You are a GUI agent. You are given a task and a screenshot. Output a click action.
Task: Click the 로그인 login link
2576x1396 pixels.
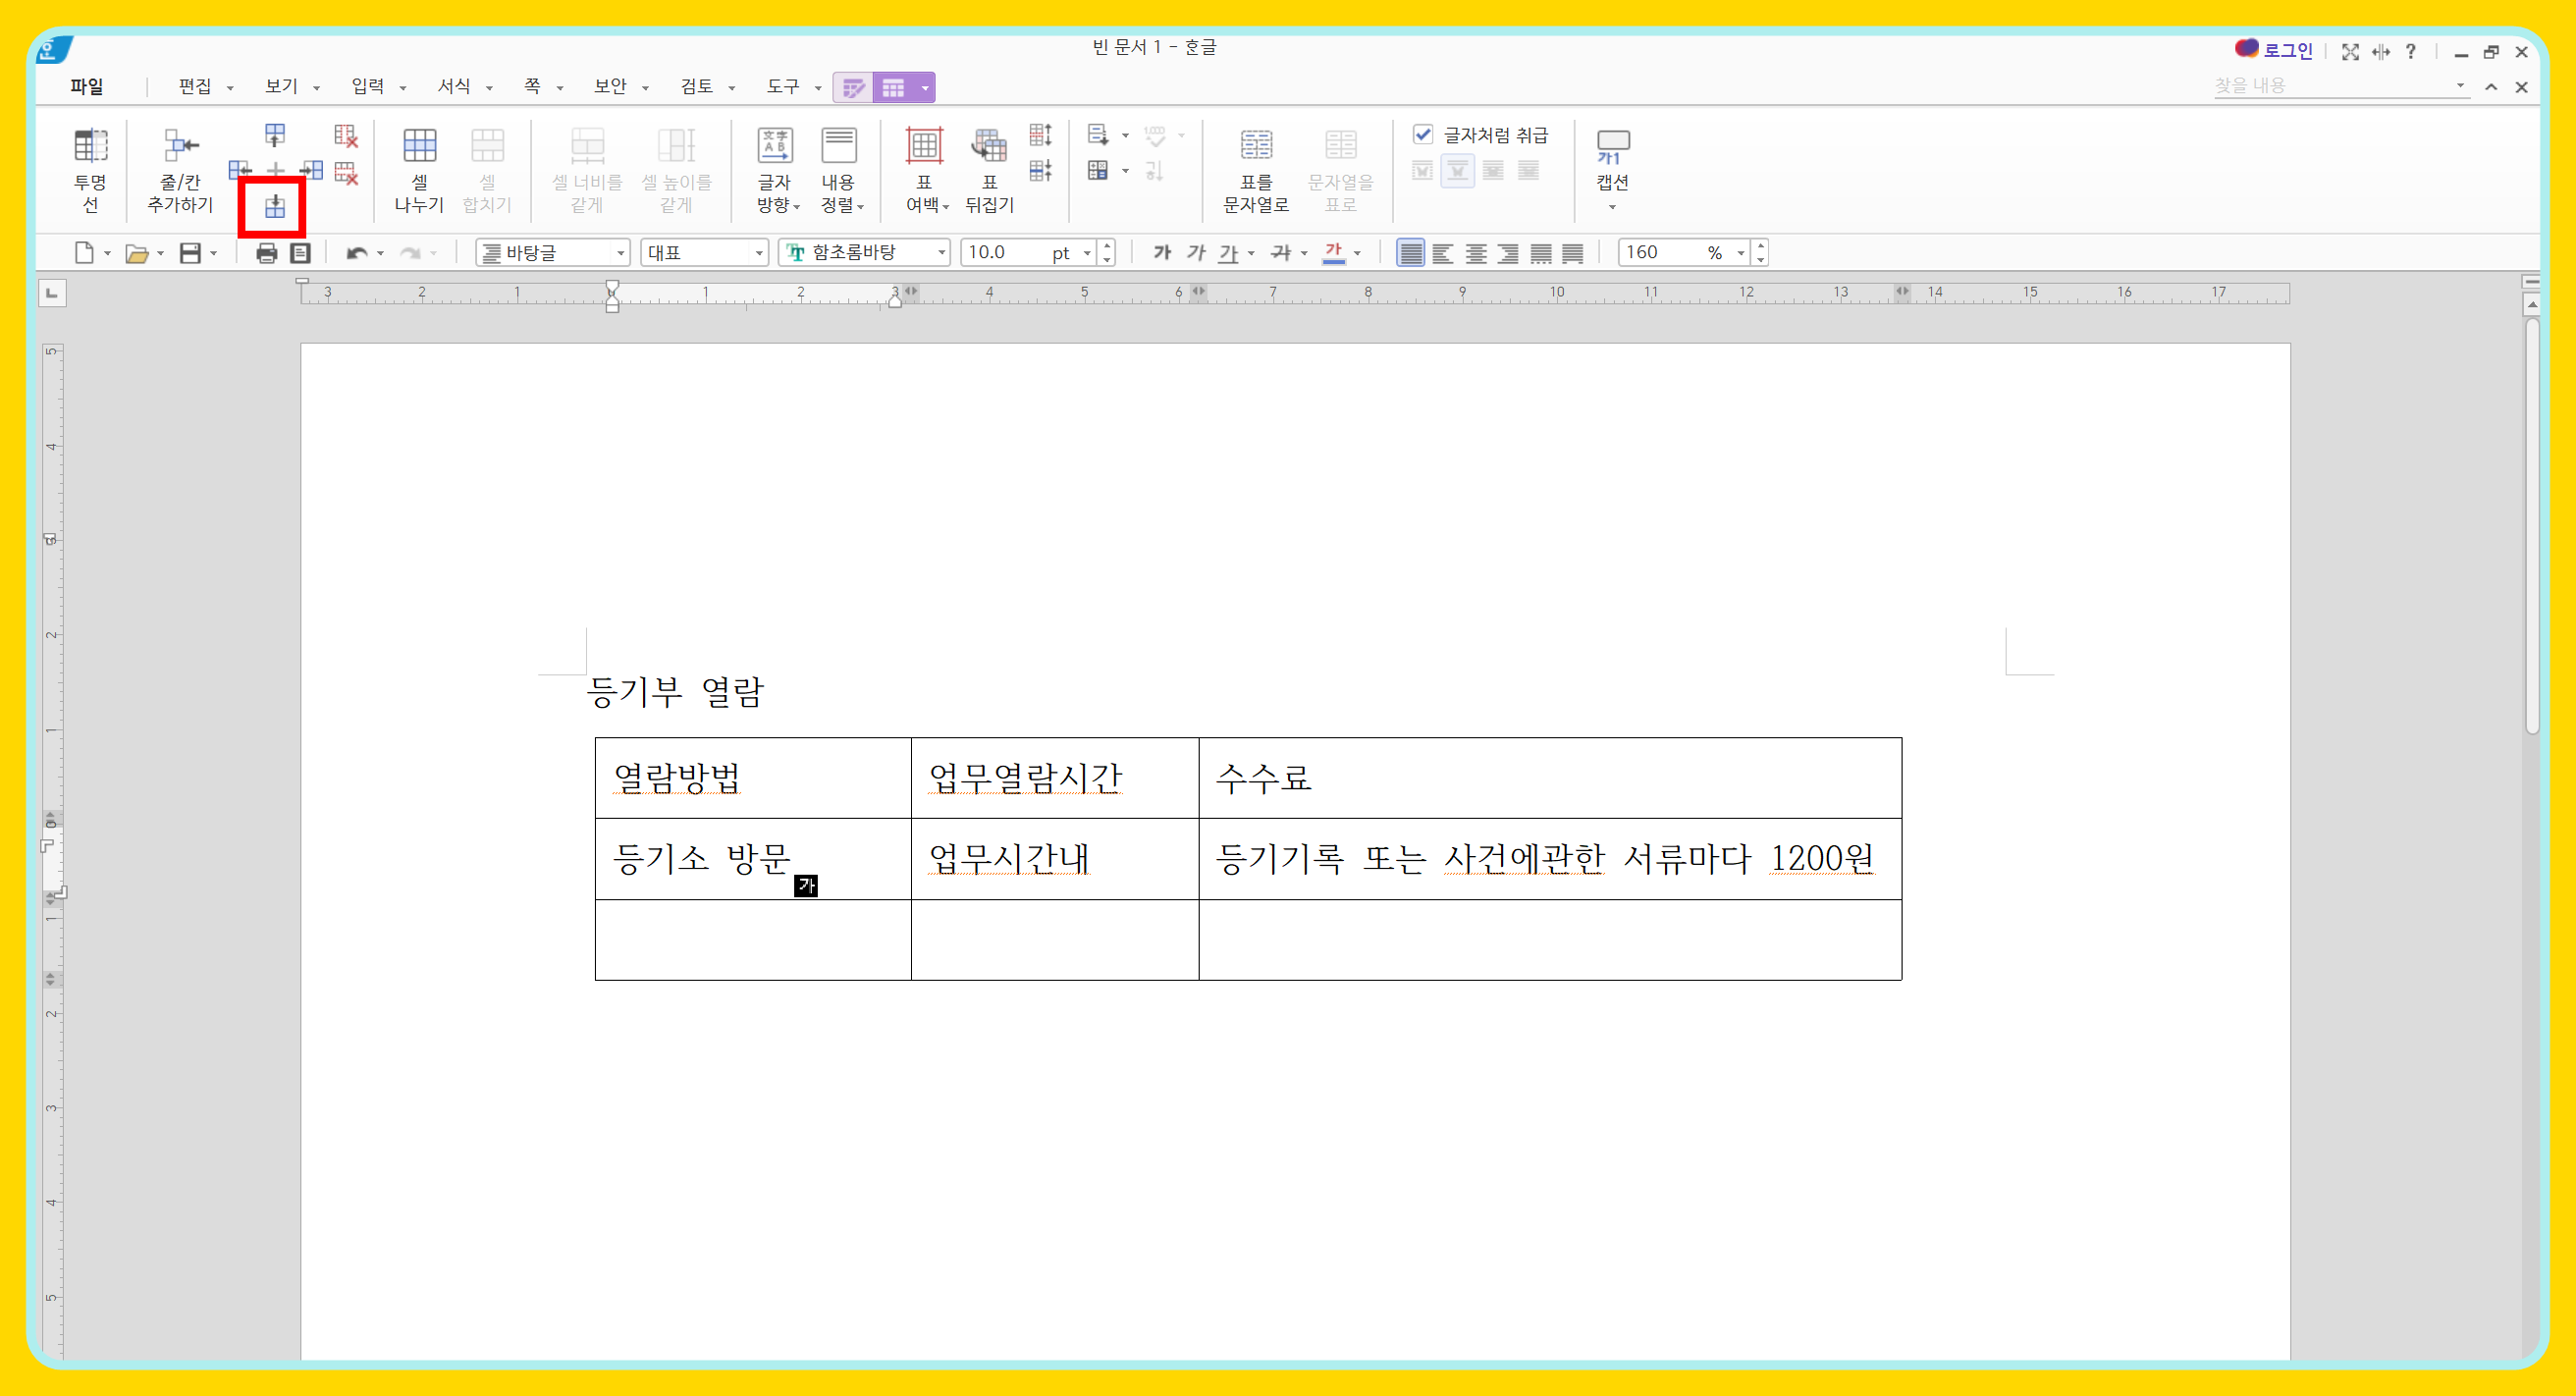2287,50
